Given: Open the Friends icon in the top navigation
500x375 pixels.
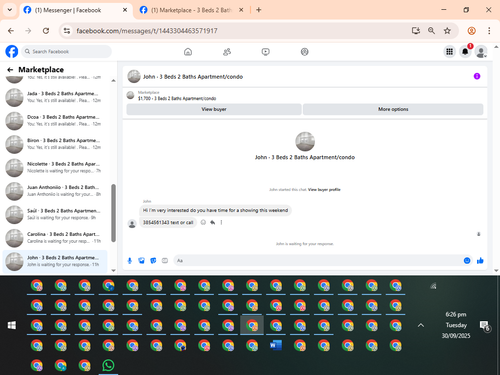Looking at the screenshot, I should (x=227, y=52).
